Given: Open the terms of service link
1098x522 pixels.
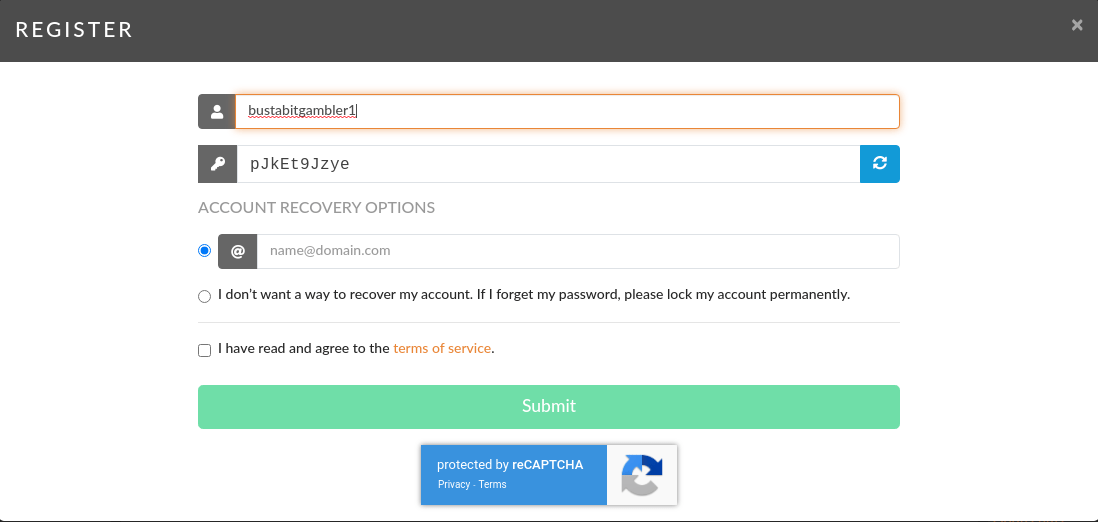Looking at the screenshot, I should 442,348.
